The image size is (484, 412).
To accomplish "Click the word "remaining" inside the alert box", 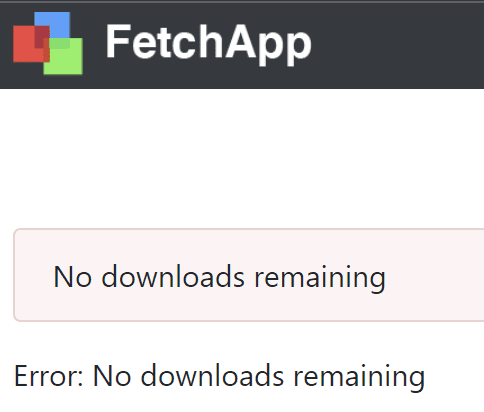I will point(320,278).
